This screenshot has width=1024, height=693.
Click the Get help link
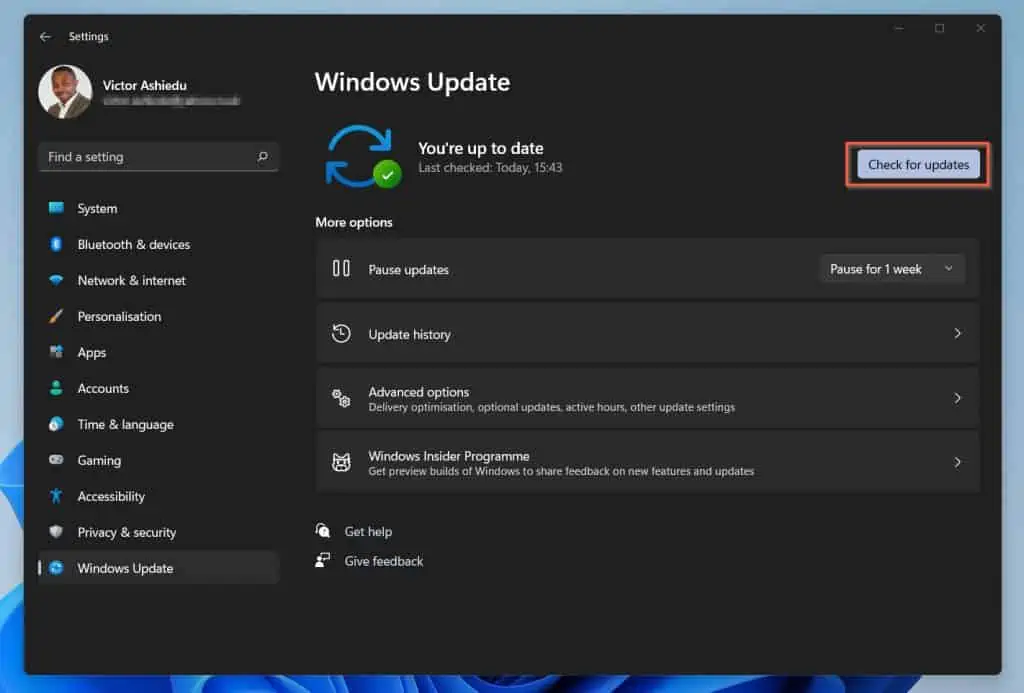coord(368,531)
